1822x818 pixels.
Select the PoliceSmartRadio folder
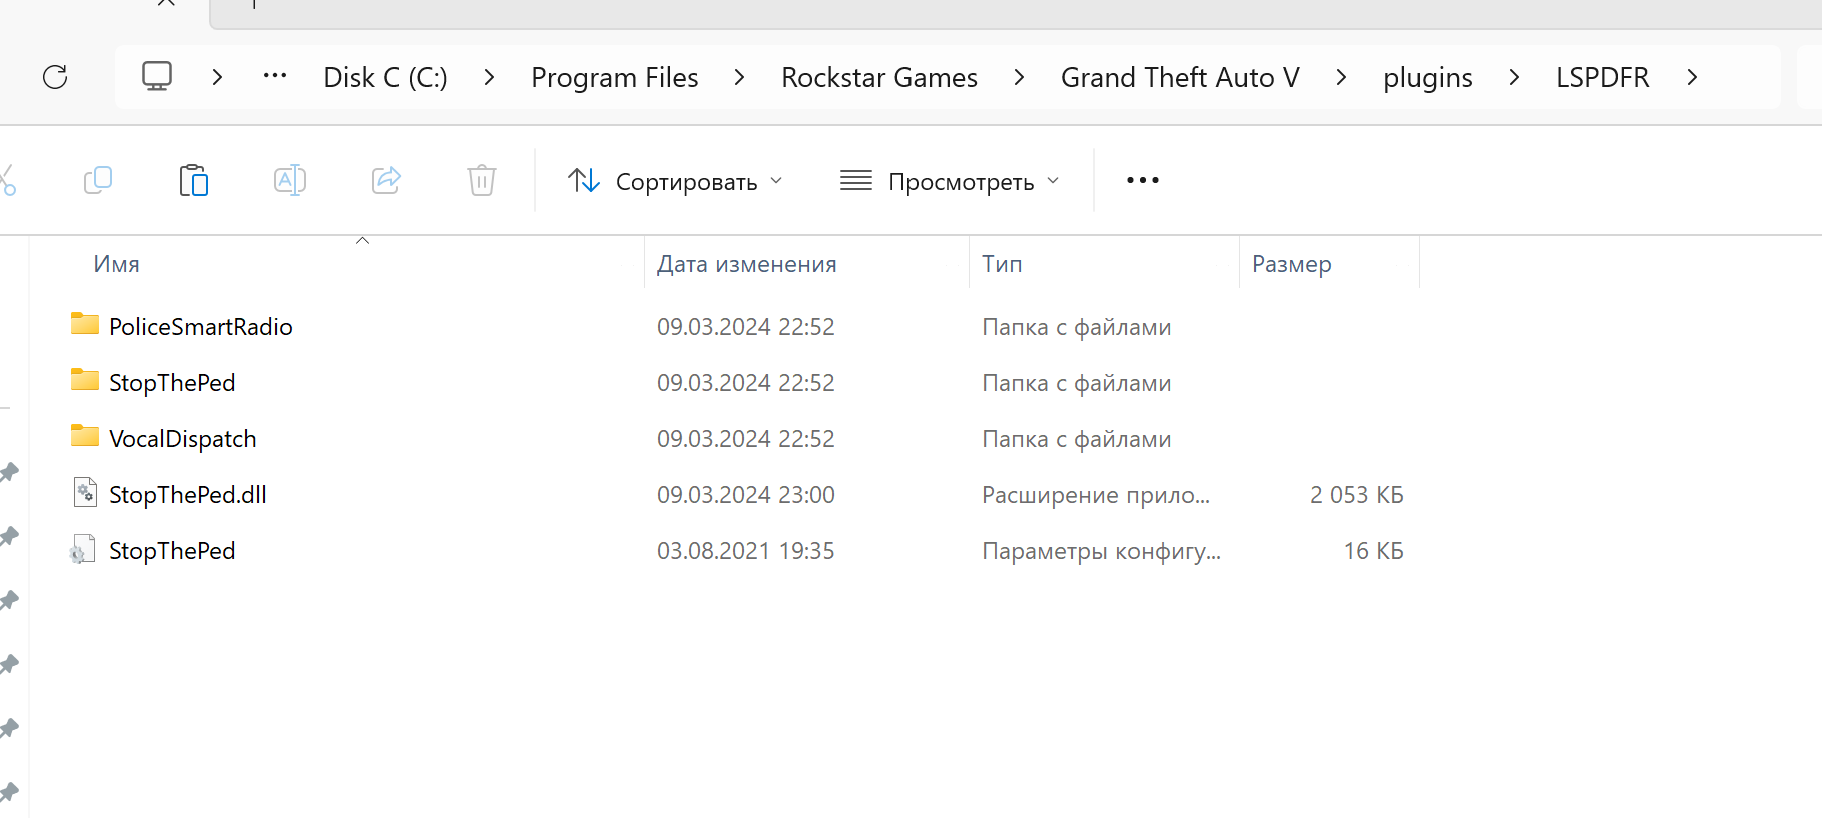[200, 327]
